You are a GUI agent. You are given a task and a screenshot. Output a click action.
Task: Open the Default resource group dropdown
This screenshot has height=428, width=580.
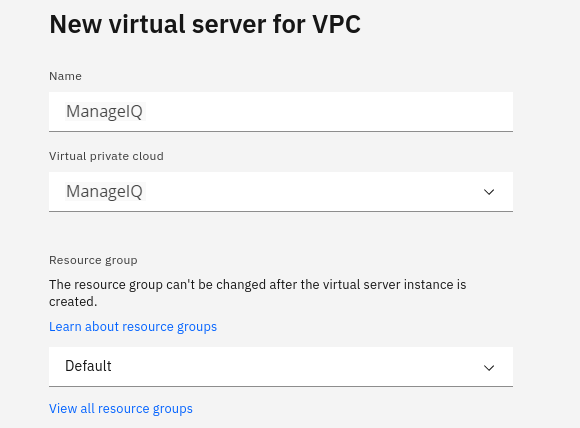tap(281, 367)
